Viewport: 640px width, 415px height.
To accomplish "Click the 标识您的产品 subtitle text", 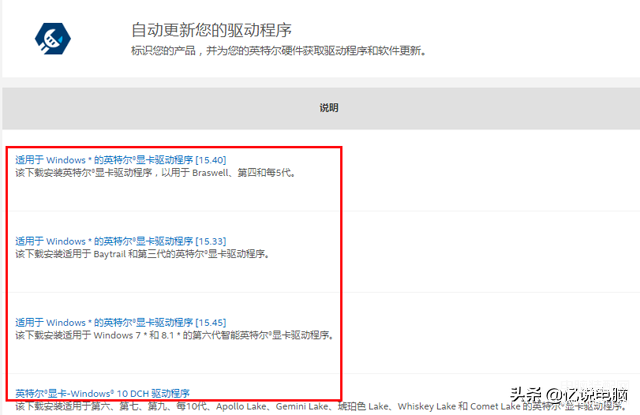I will [163, 51].
